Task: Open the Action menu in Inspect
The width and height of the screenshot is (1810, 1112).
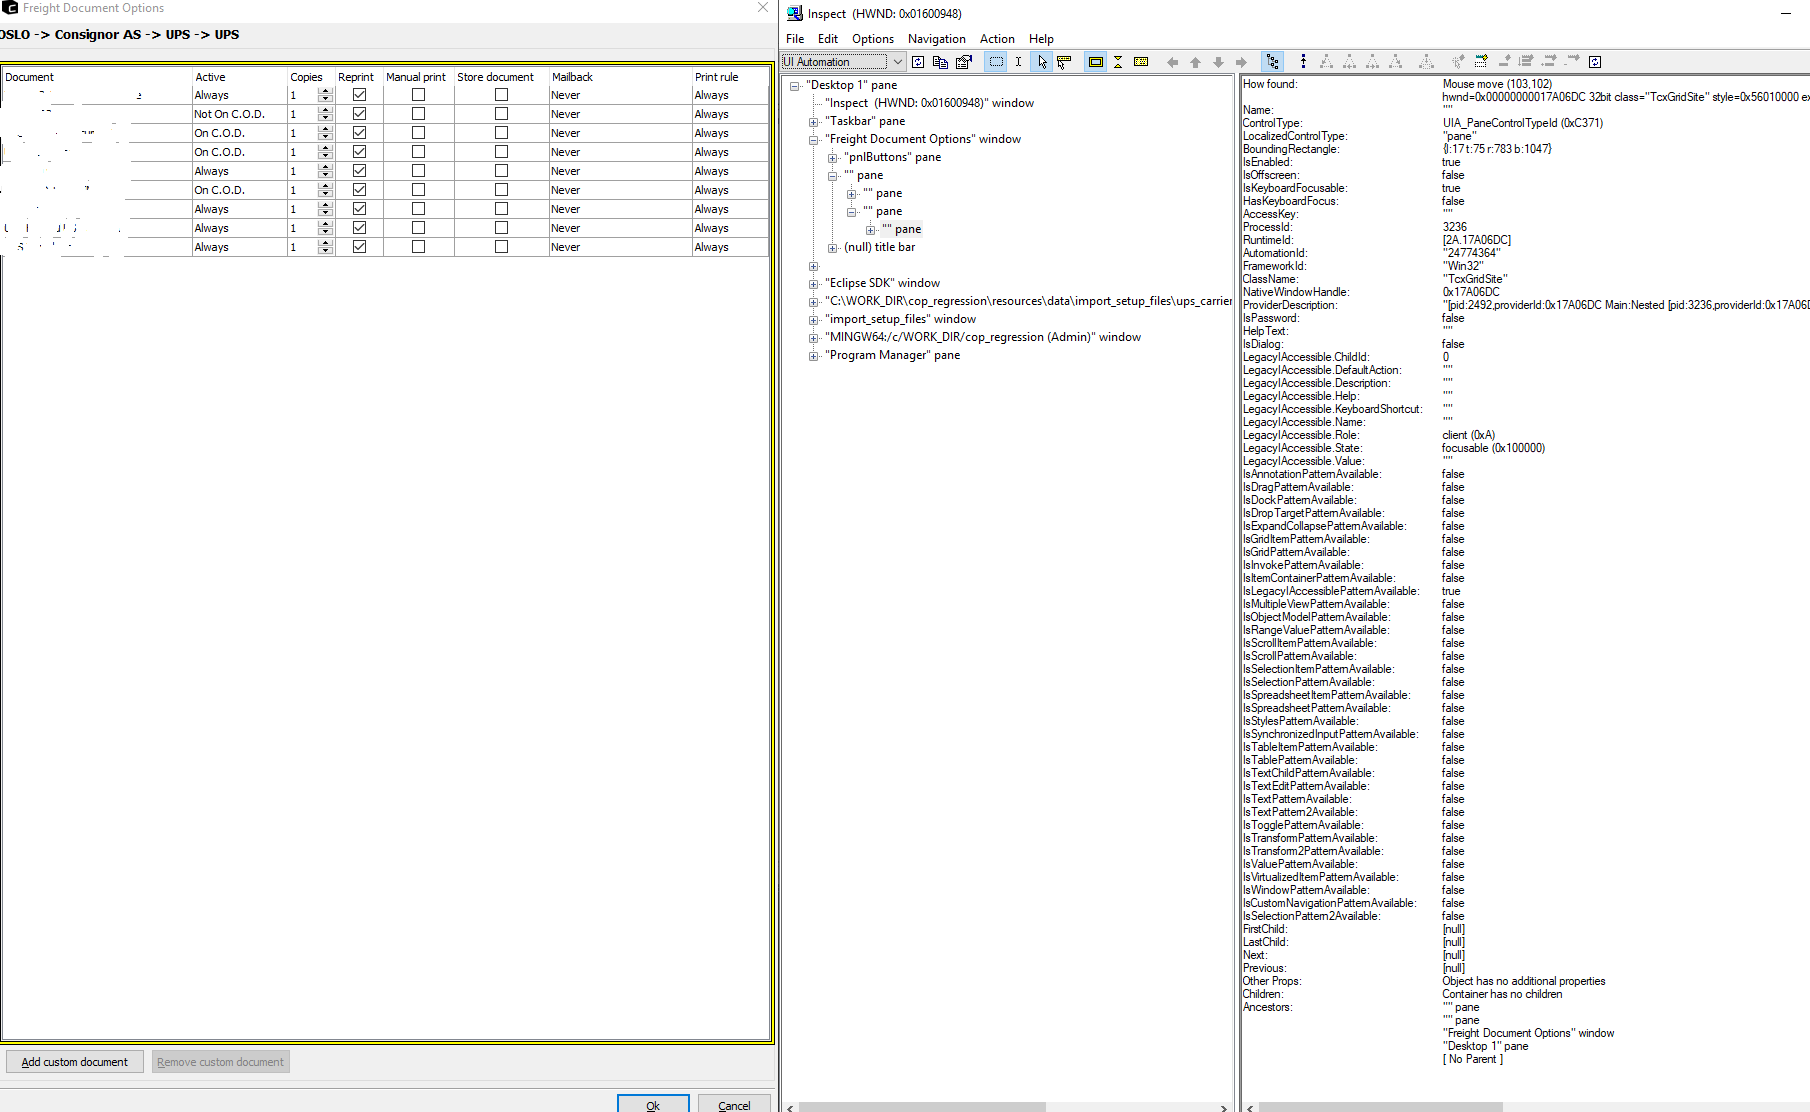Action: [997, 39]
